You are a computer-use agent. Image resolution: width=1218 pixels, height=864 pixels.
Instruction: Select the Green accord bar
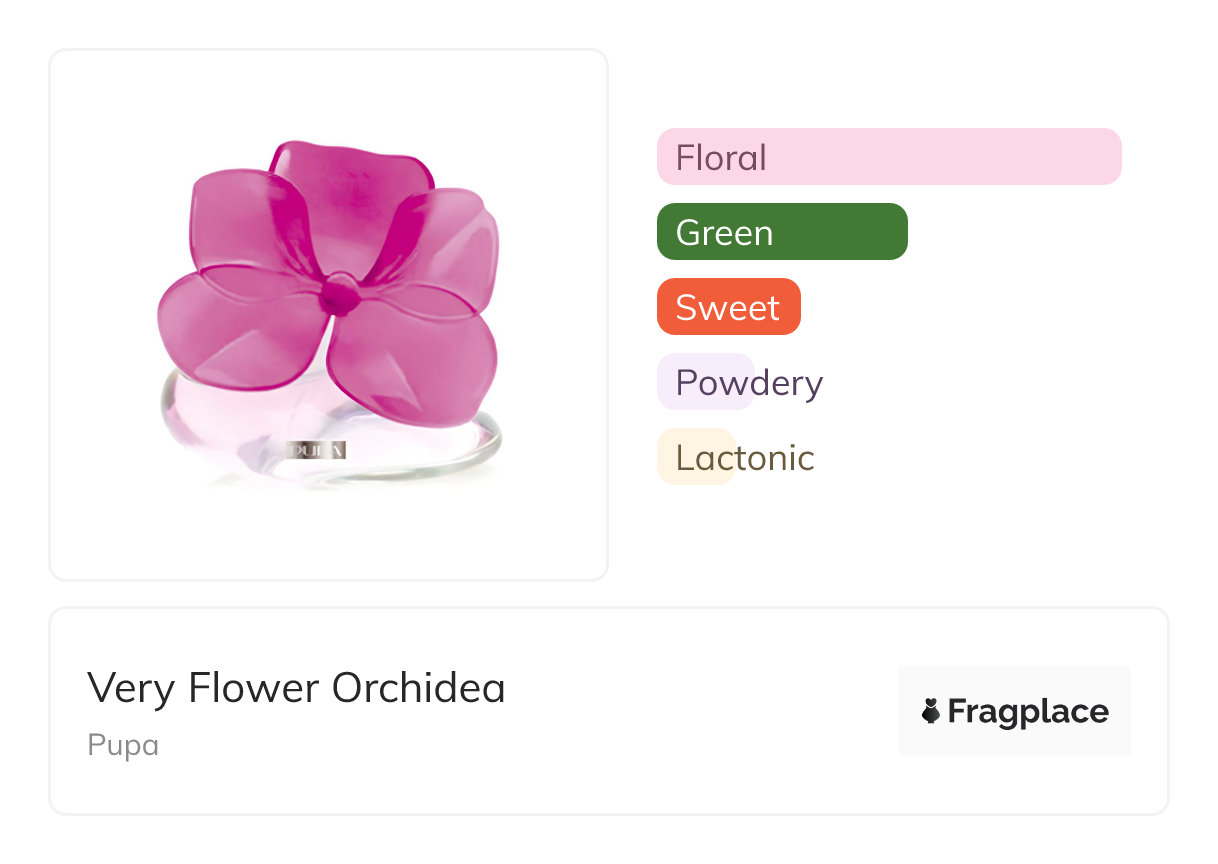coord(781,232)
